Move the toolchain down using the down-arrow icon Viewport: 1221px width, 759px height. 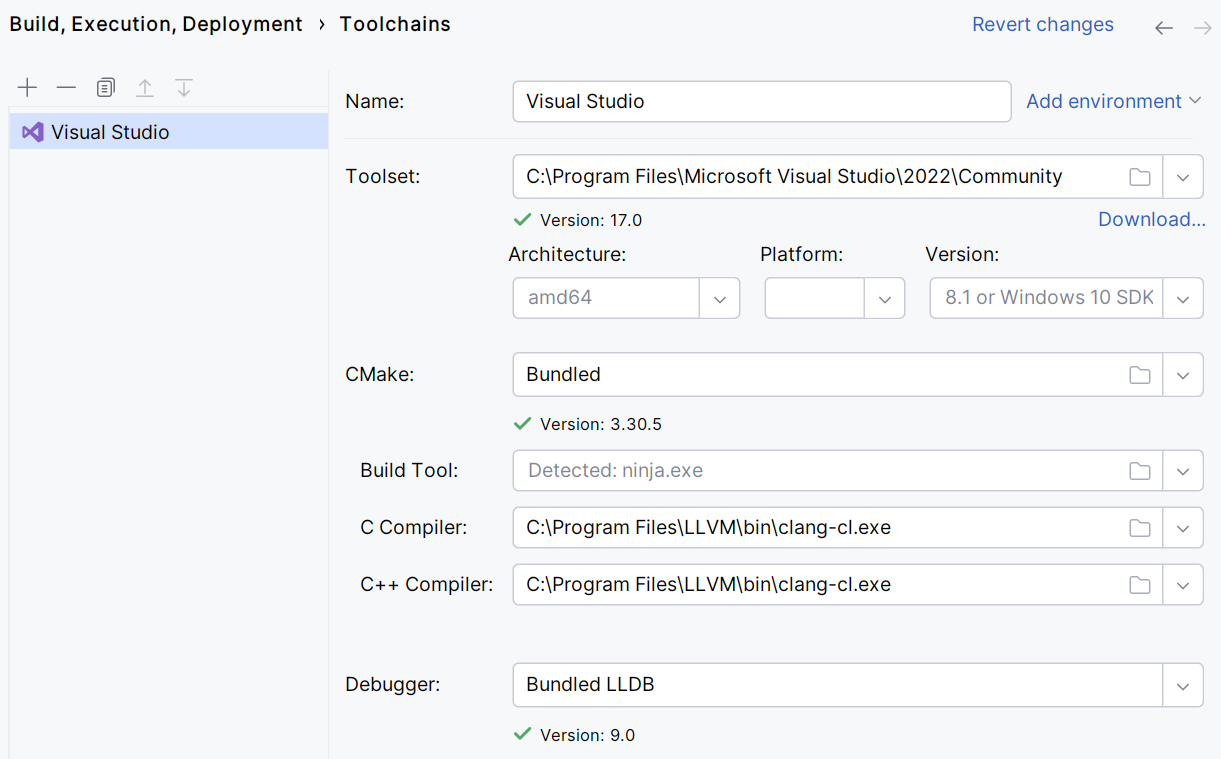183,87
